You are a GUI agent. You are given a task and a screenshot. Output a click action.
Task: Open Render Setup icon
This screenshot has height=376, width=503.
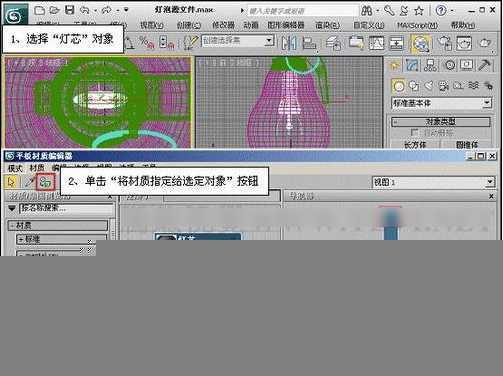[444, 43]
